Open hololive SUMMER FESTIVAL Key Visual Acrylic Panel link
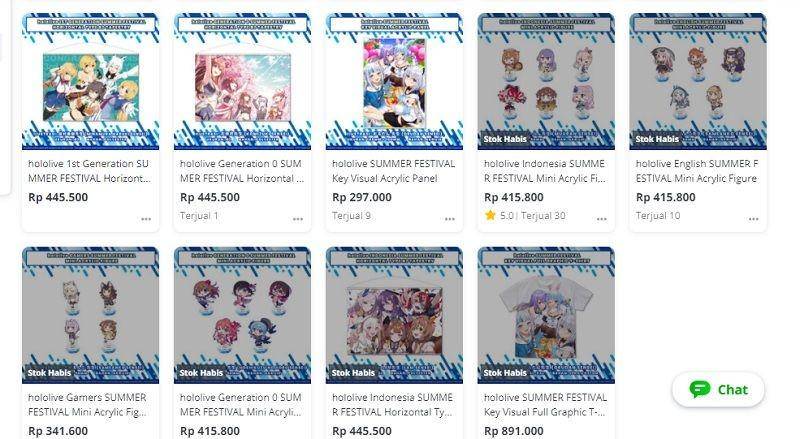 click(x=393, y=171)
